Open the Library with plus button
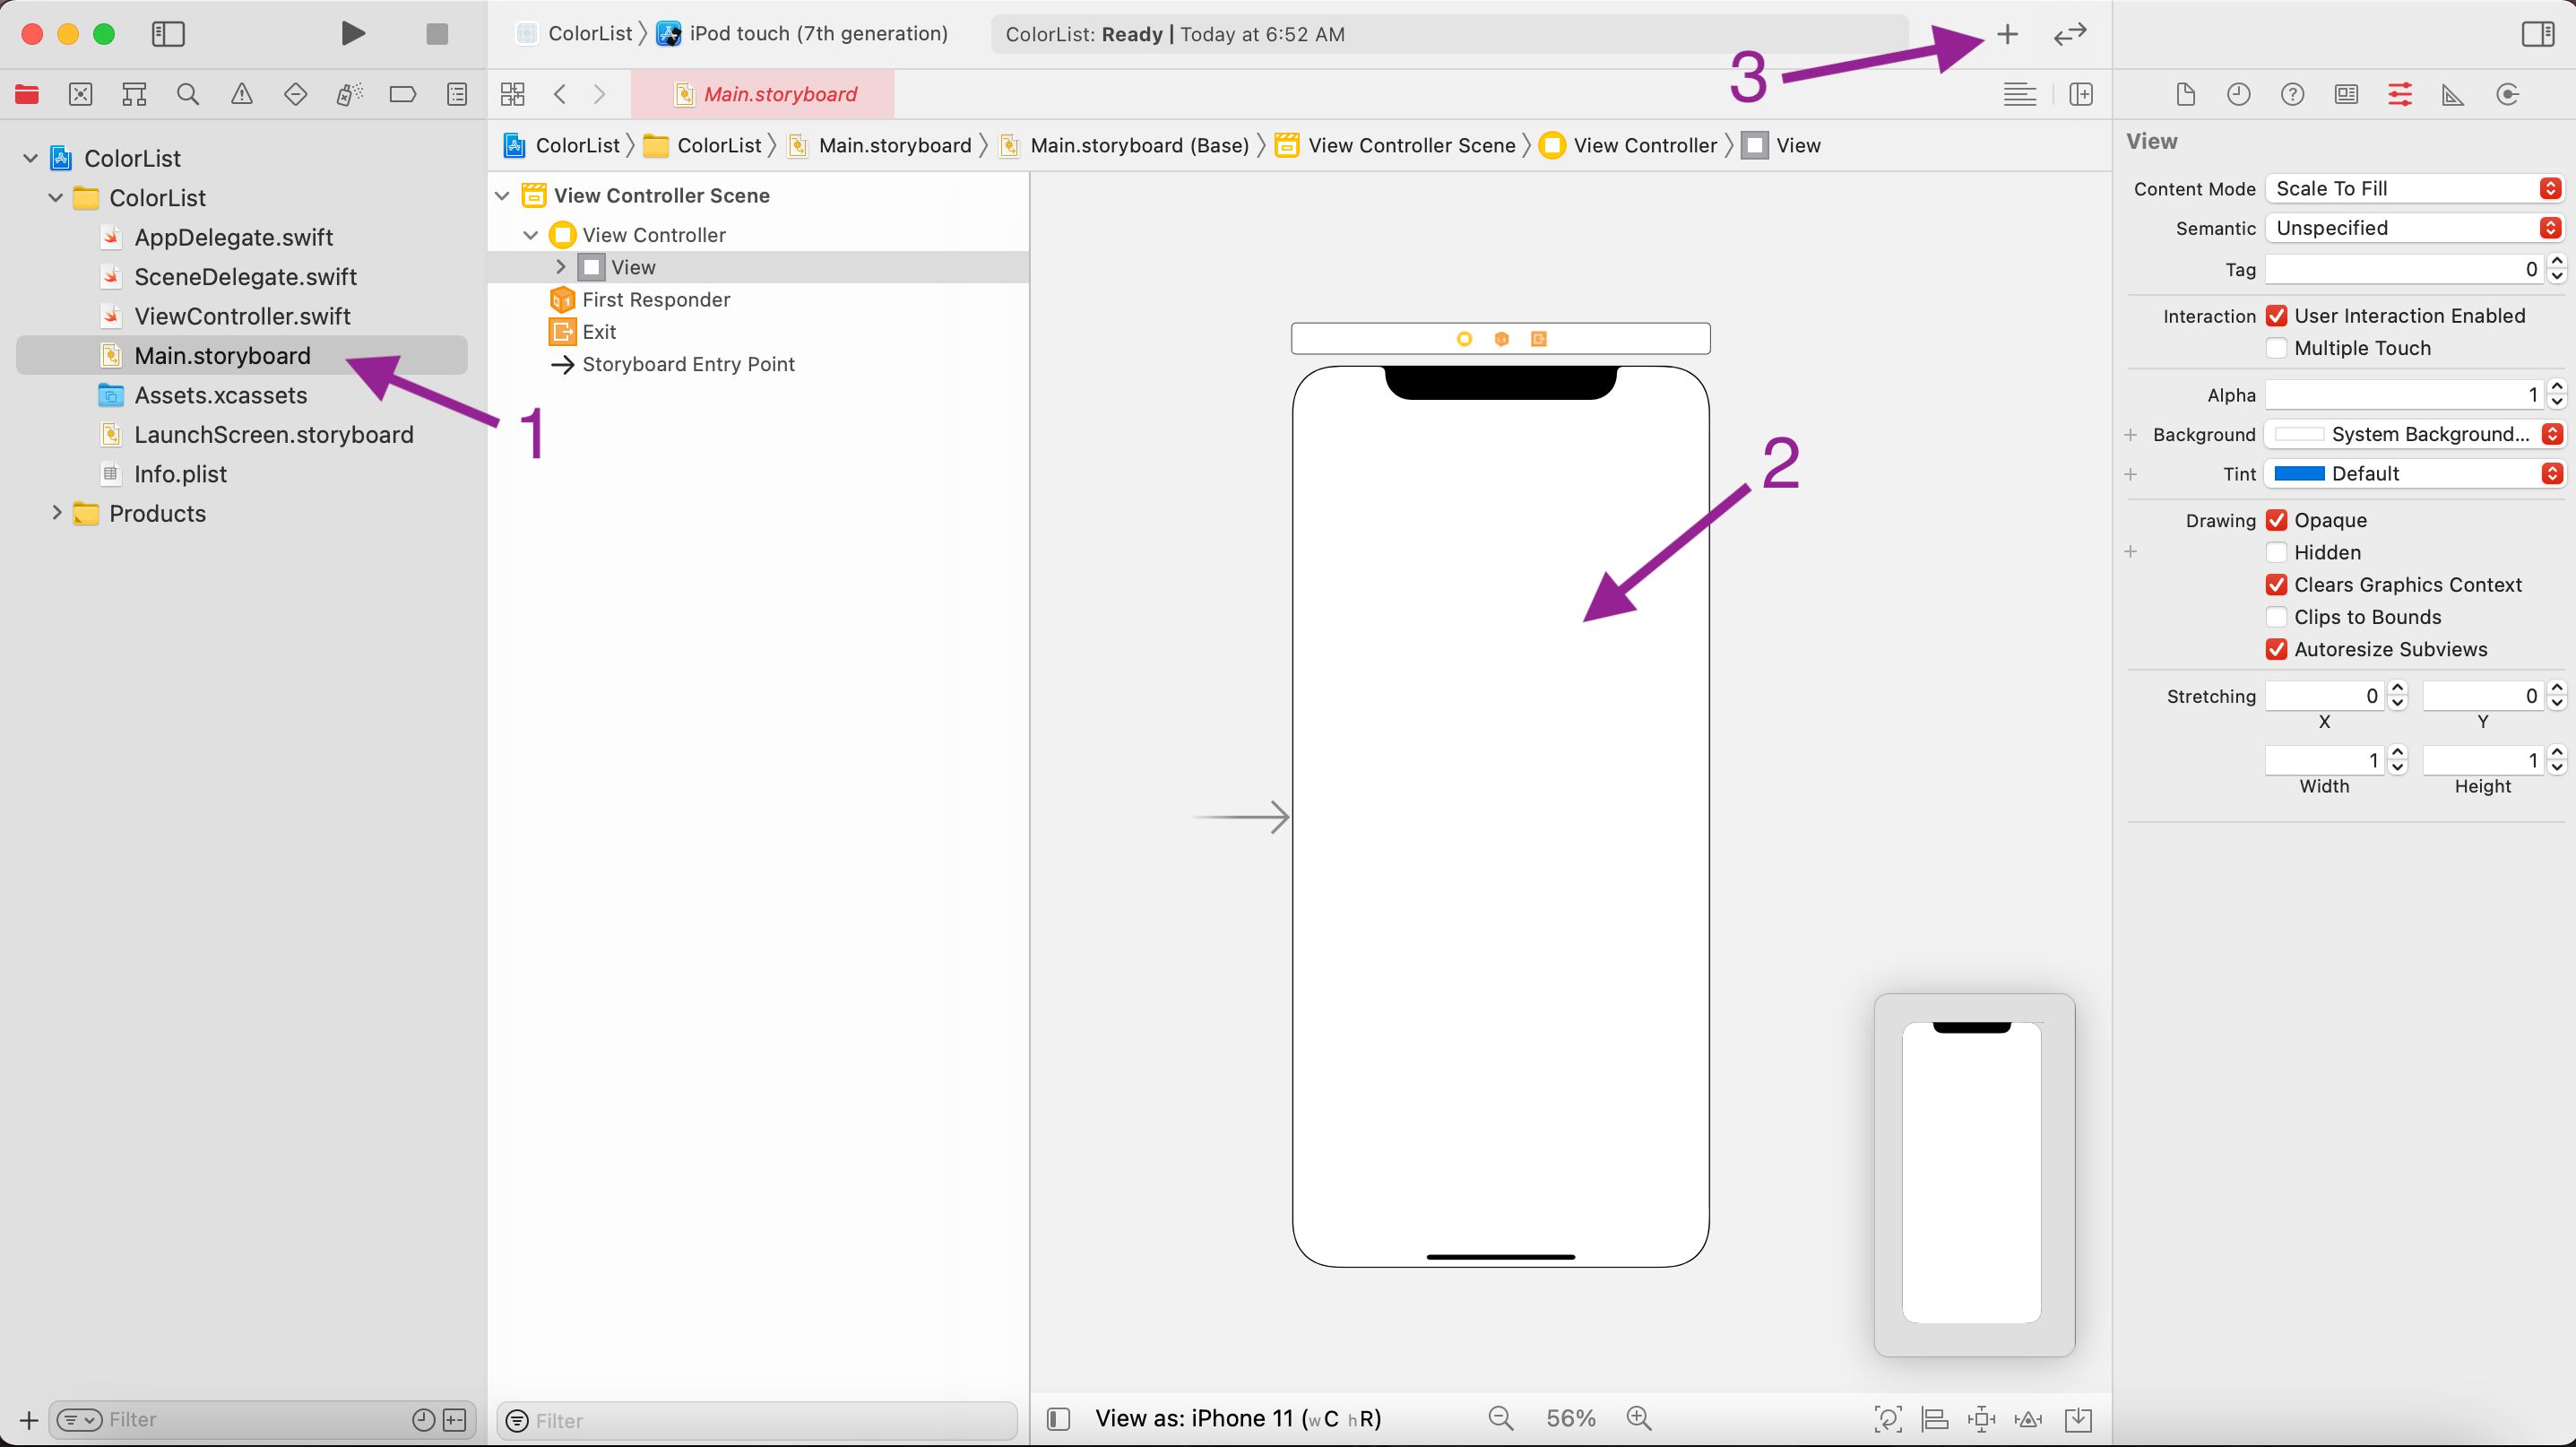 tap(2007, 34)
